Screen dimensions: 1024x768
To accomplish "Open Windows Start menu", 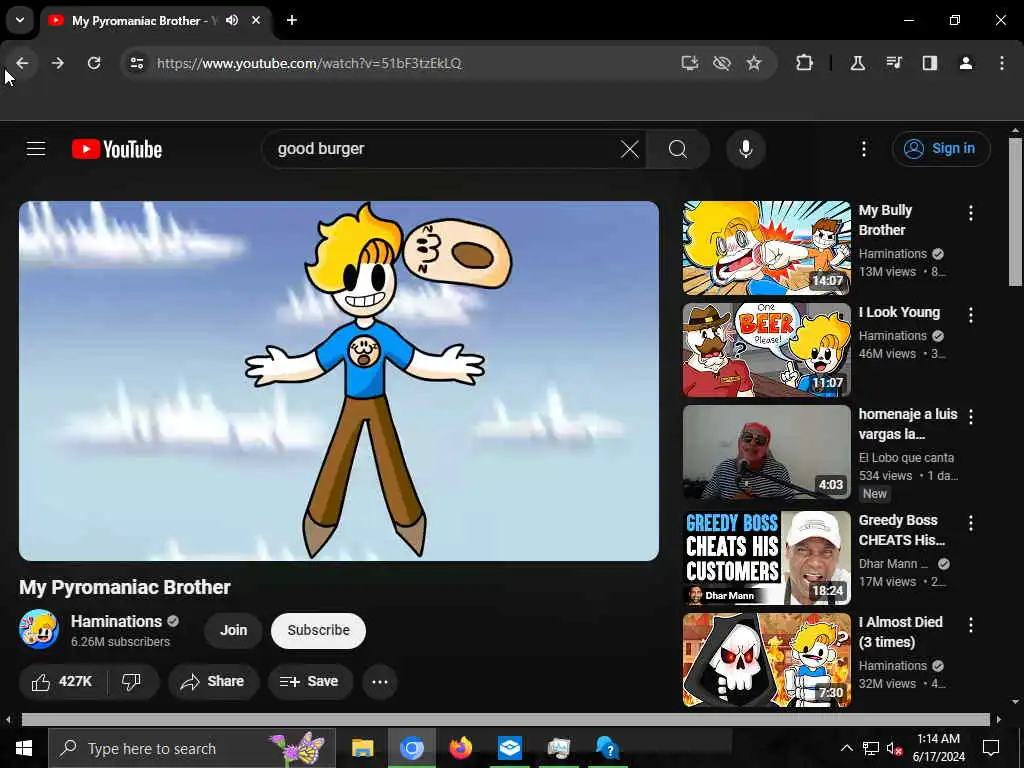I will [24, 748].
